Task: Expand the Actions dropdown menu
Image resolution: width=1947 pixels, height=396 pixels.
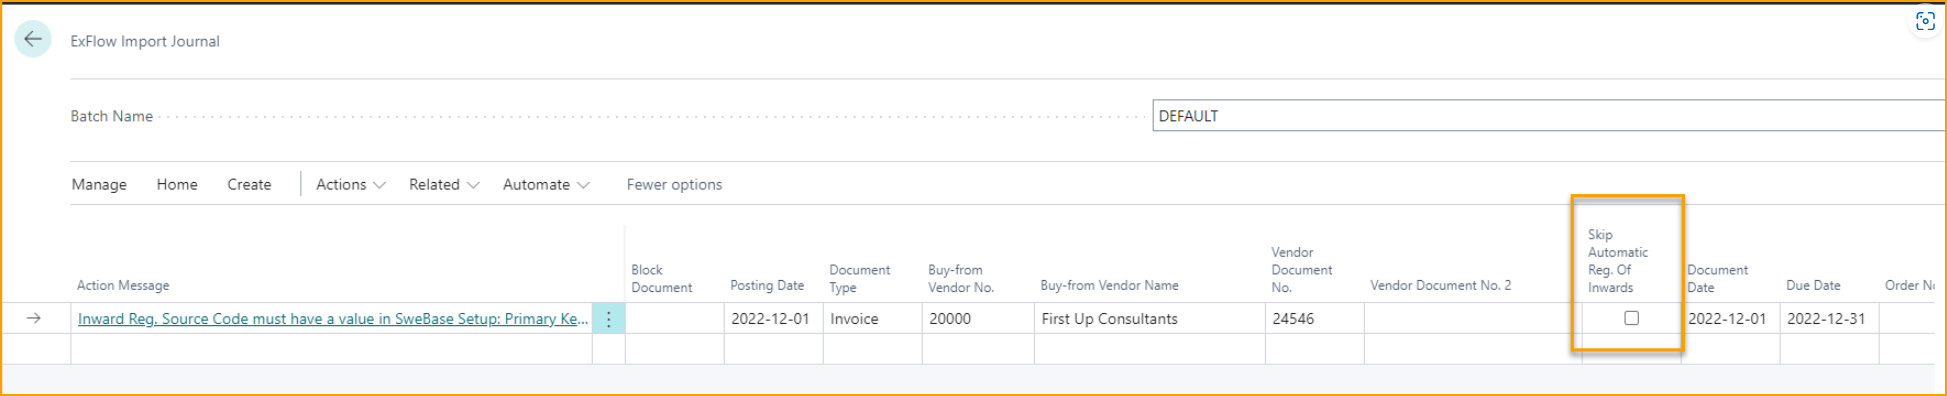Action: (x=350, y=185)
